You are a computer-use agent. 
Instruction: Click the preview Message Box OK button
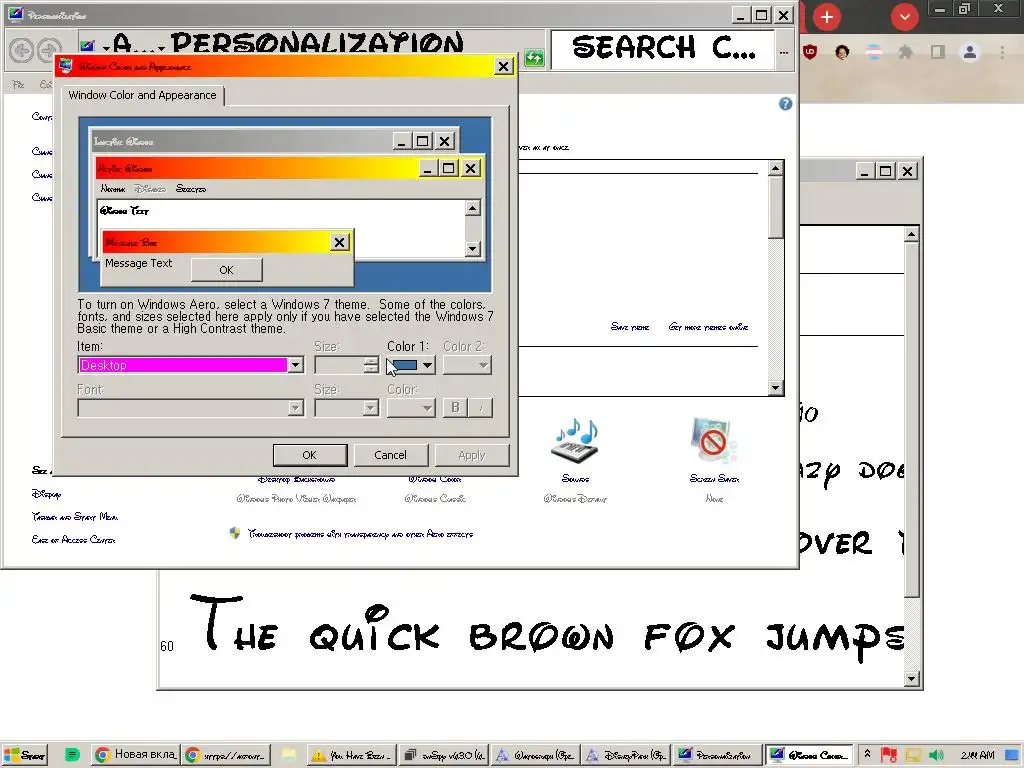(227, 270)
